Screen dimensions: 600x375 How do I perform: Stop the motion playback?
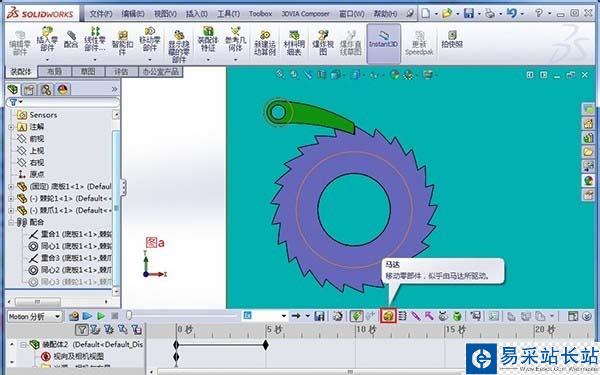tap(114, 316)
